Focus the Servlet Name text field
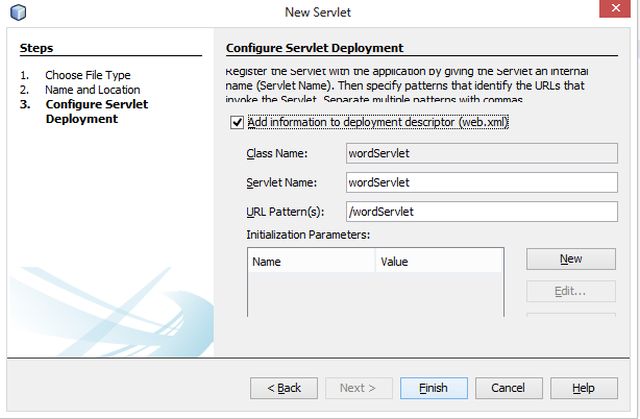 [480, 182]
